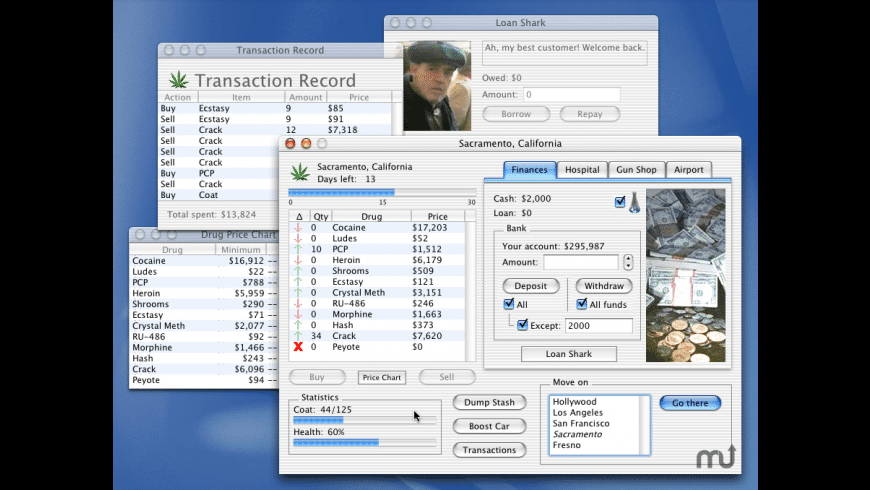Click the money pile picture in Finances
The width and height of the screenshot is (870, 490).
686,275
